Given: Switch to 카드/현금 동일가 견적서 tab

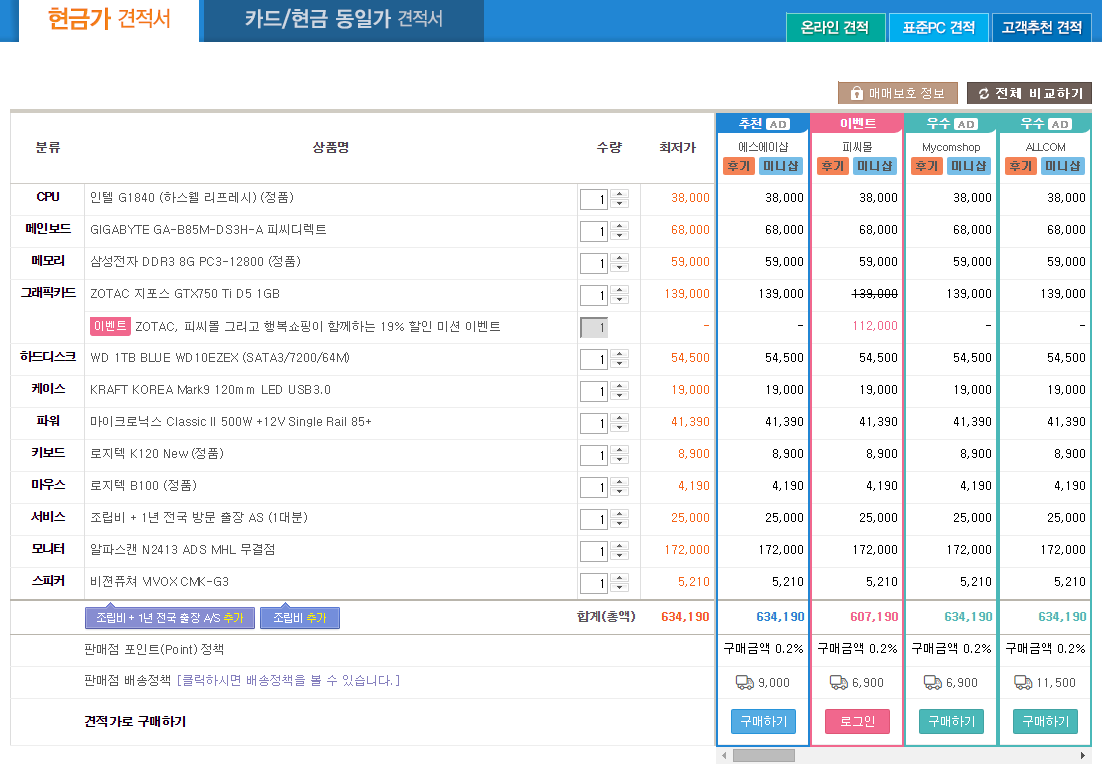Looking at the screenshot, I should (343, 20).
